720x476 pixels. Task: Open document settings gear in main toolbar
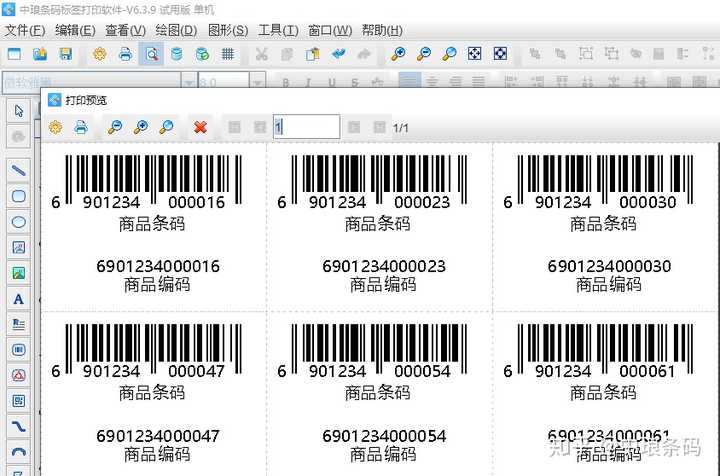[x=100, y=54]
